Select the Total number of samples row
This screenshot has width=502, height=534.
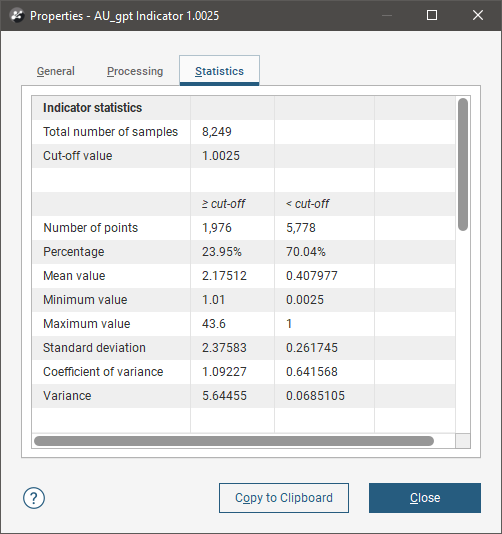pyautogui.click(x=244, y=132)
